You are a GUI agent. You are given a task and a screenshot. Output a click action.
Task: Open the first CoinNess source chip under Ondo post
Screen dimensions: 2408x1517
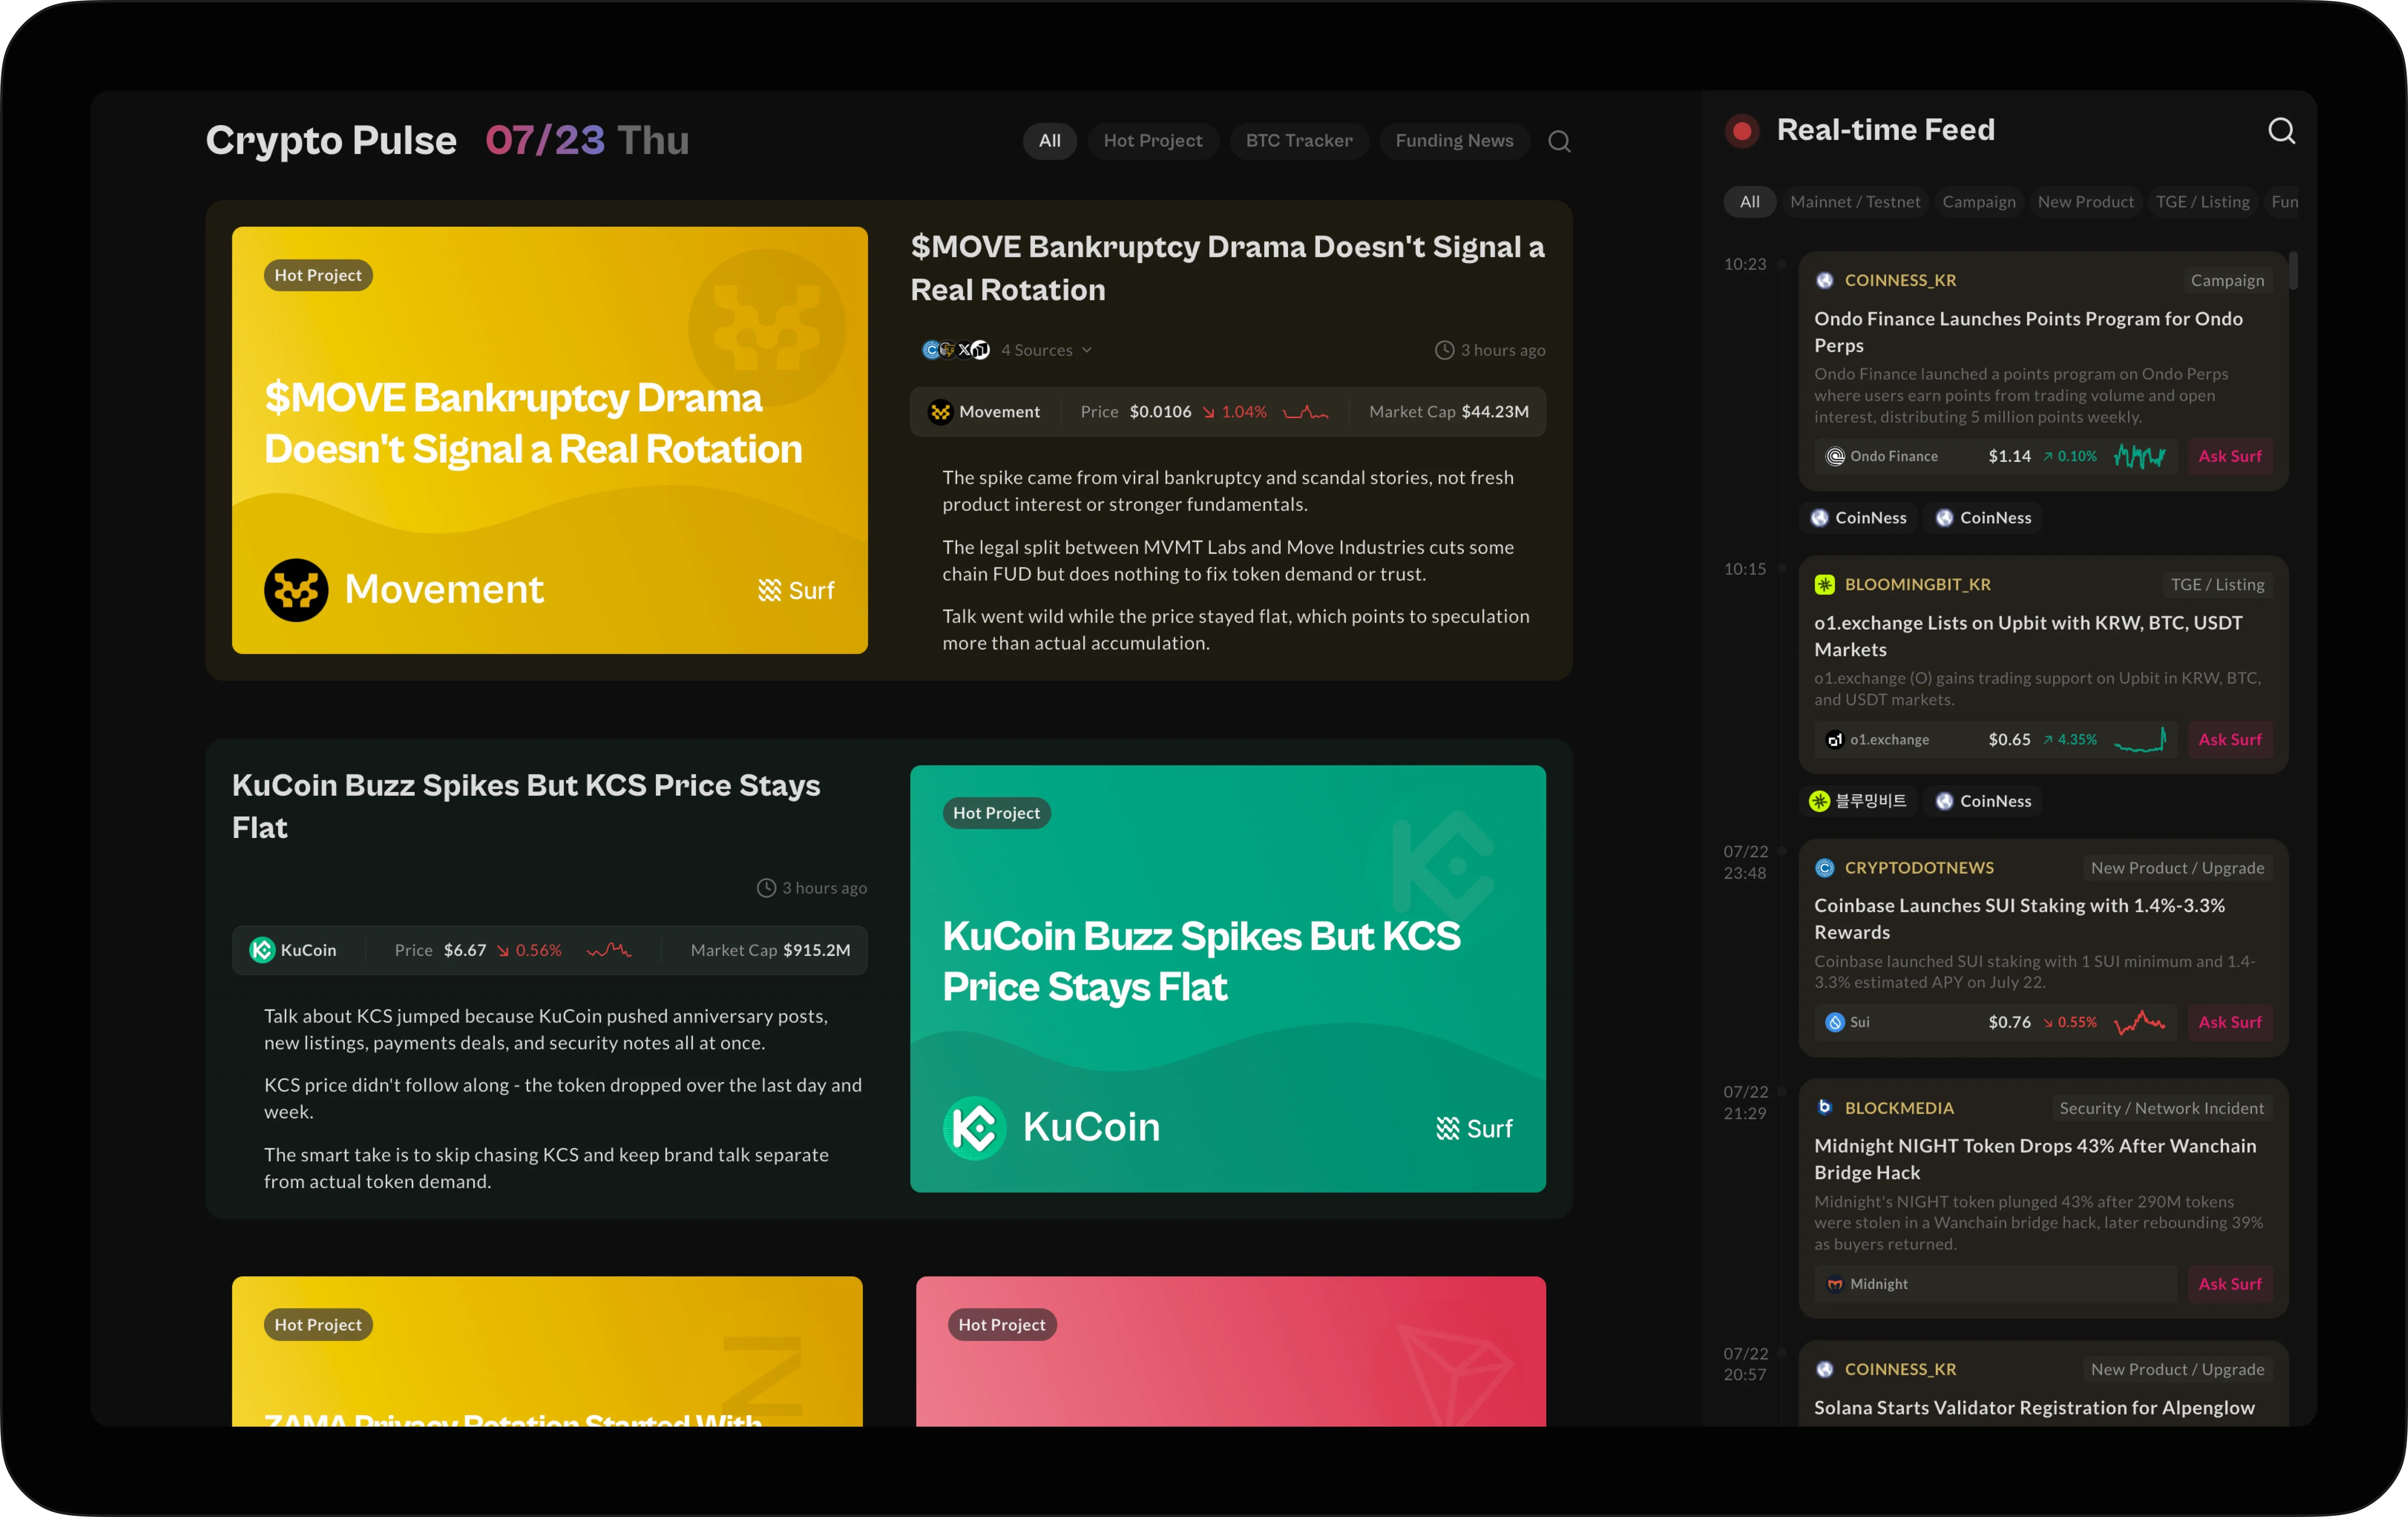tap(1859, 518)
